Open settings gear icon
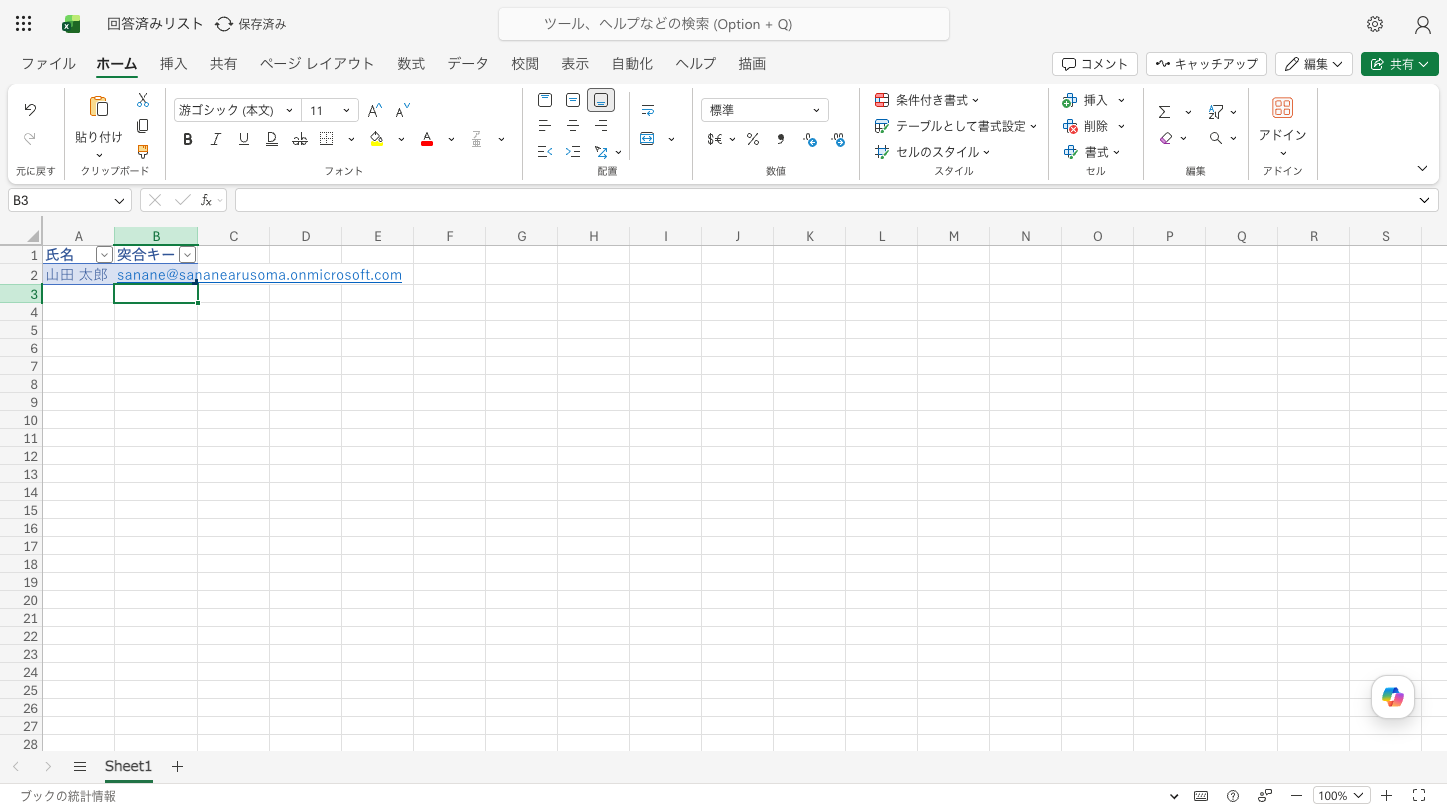This screenshot has width=1447, height=806. click(1375, 24)
